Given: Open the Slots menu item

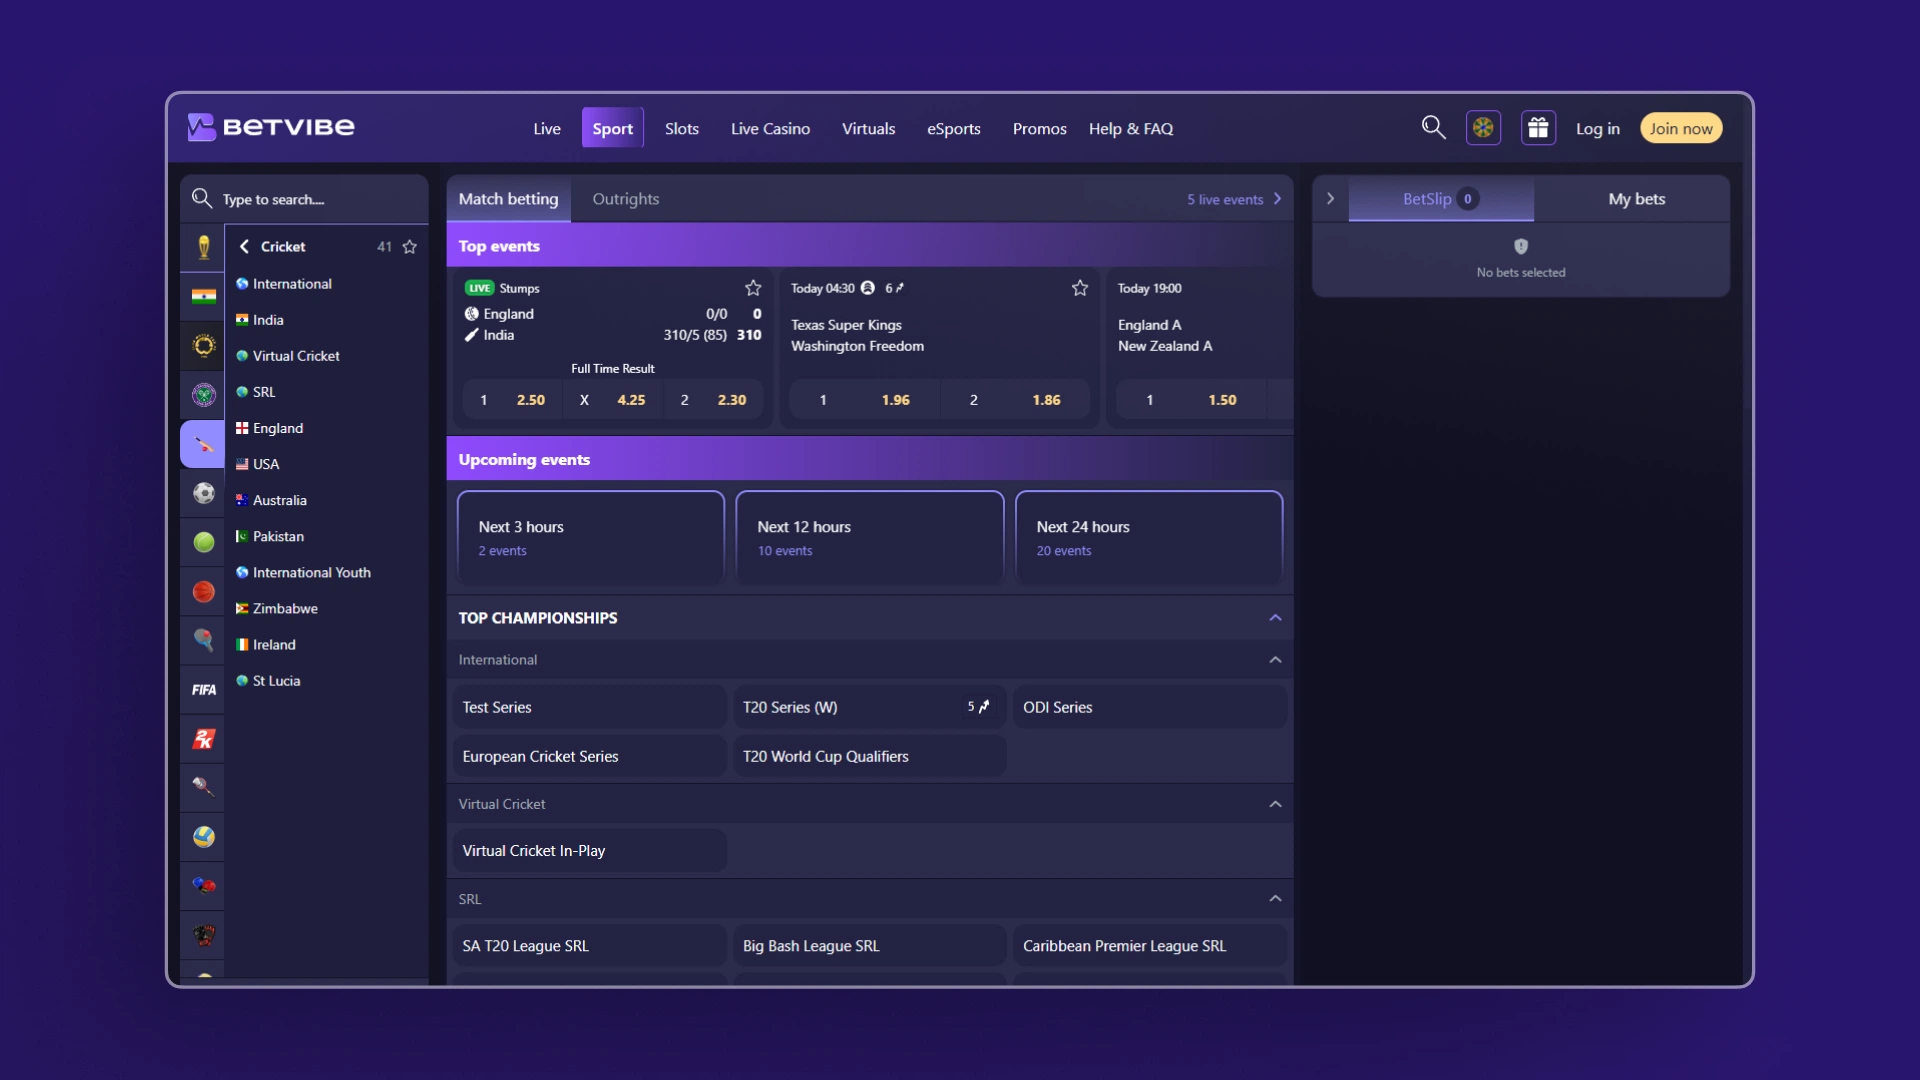Looking at the screenshot, I should [x=682, y=128].
